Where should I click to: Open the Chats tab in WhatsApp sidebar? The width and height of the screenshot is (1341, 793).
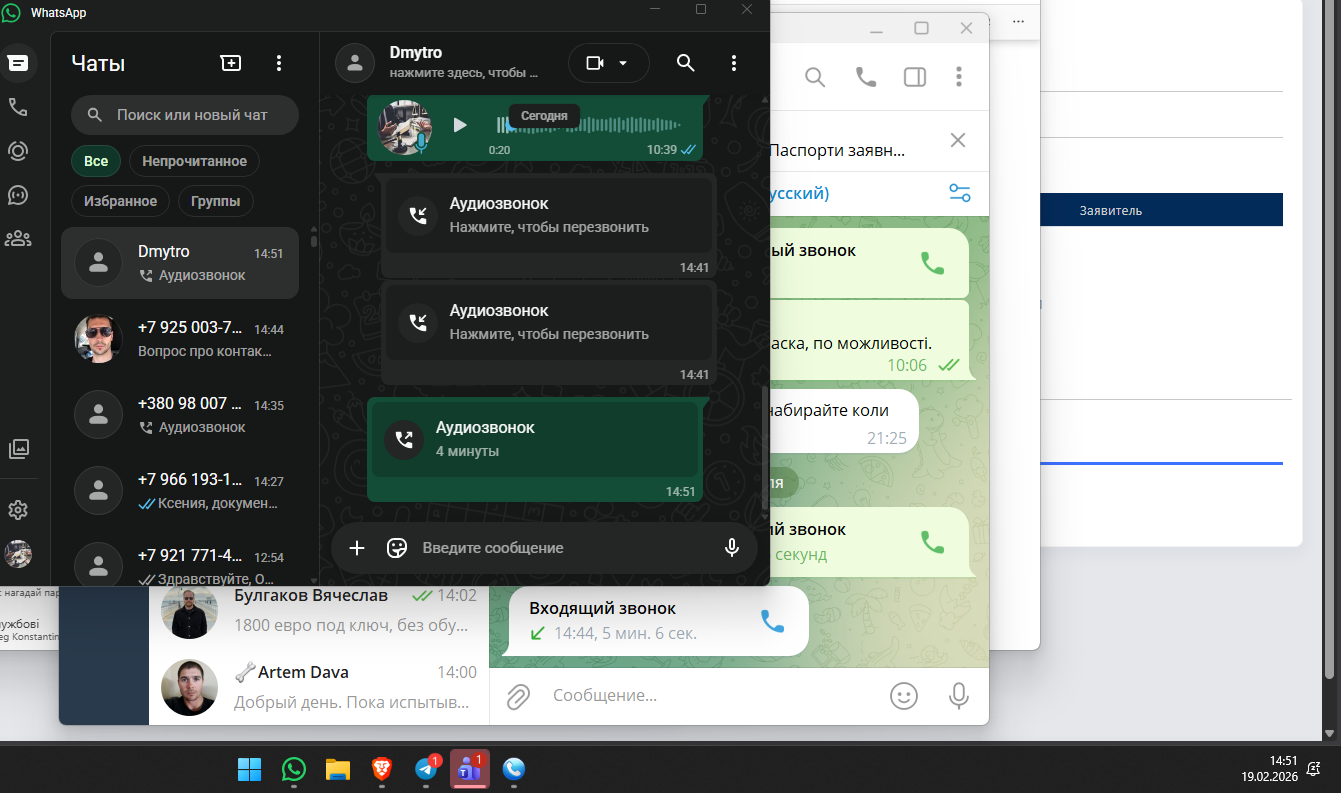tap(18, 63)
